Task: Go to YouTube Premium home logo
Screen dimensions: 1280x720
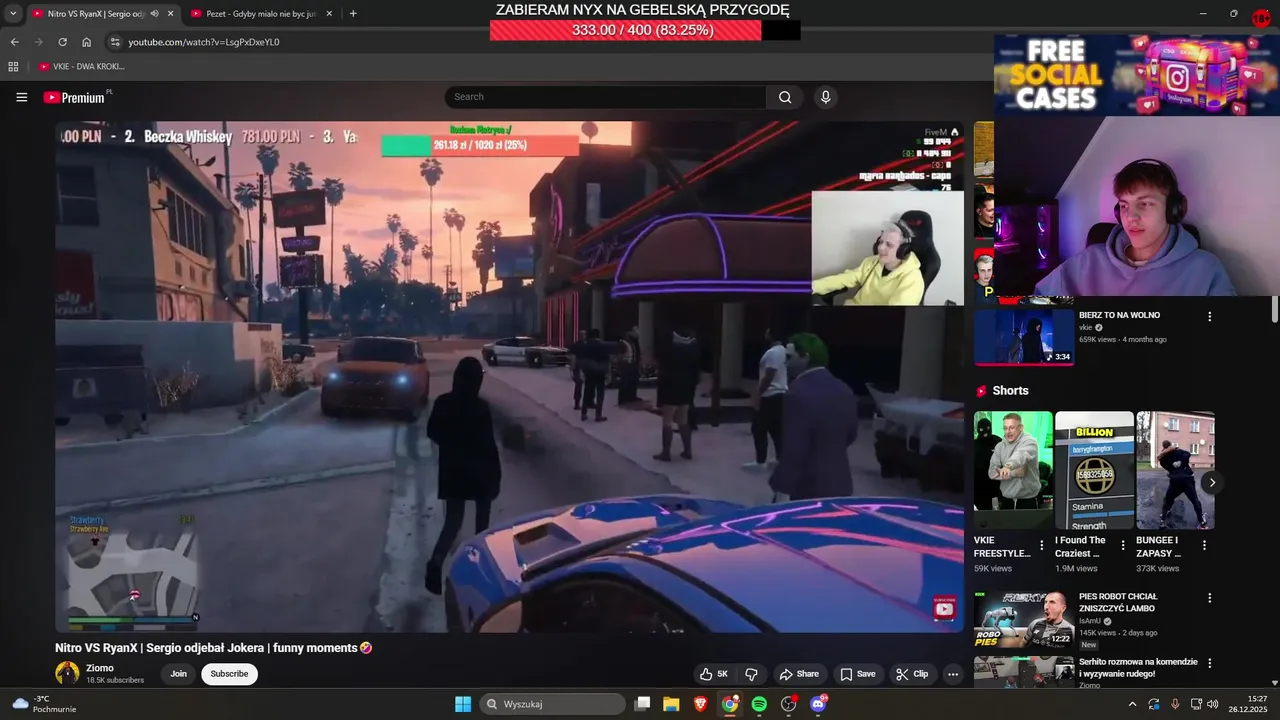Action: 77,97
